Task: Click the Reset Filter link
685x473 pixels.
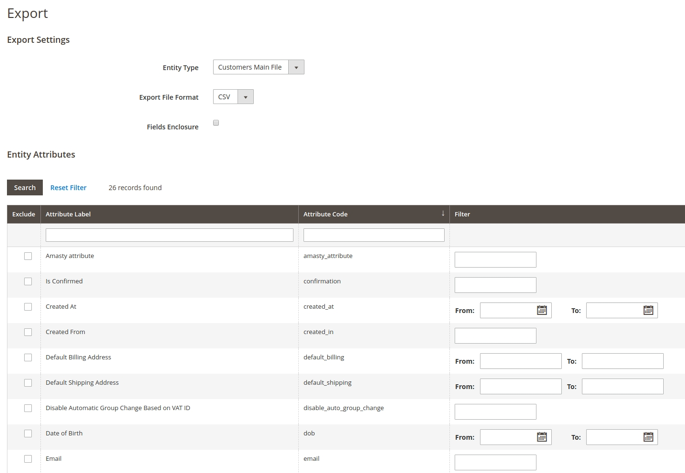Action: coord(68,188)
